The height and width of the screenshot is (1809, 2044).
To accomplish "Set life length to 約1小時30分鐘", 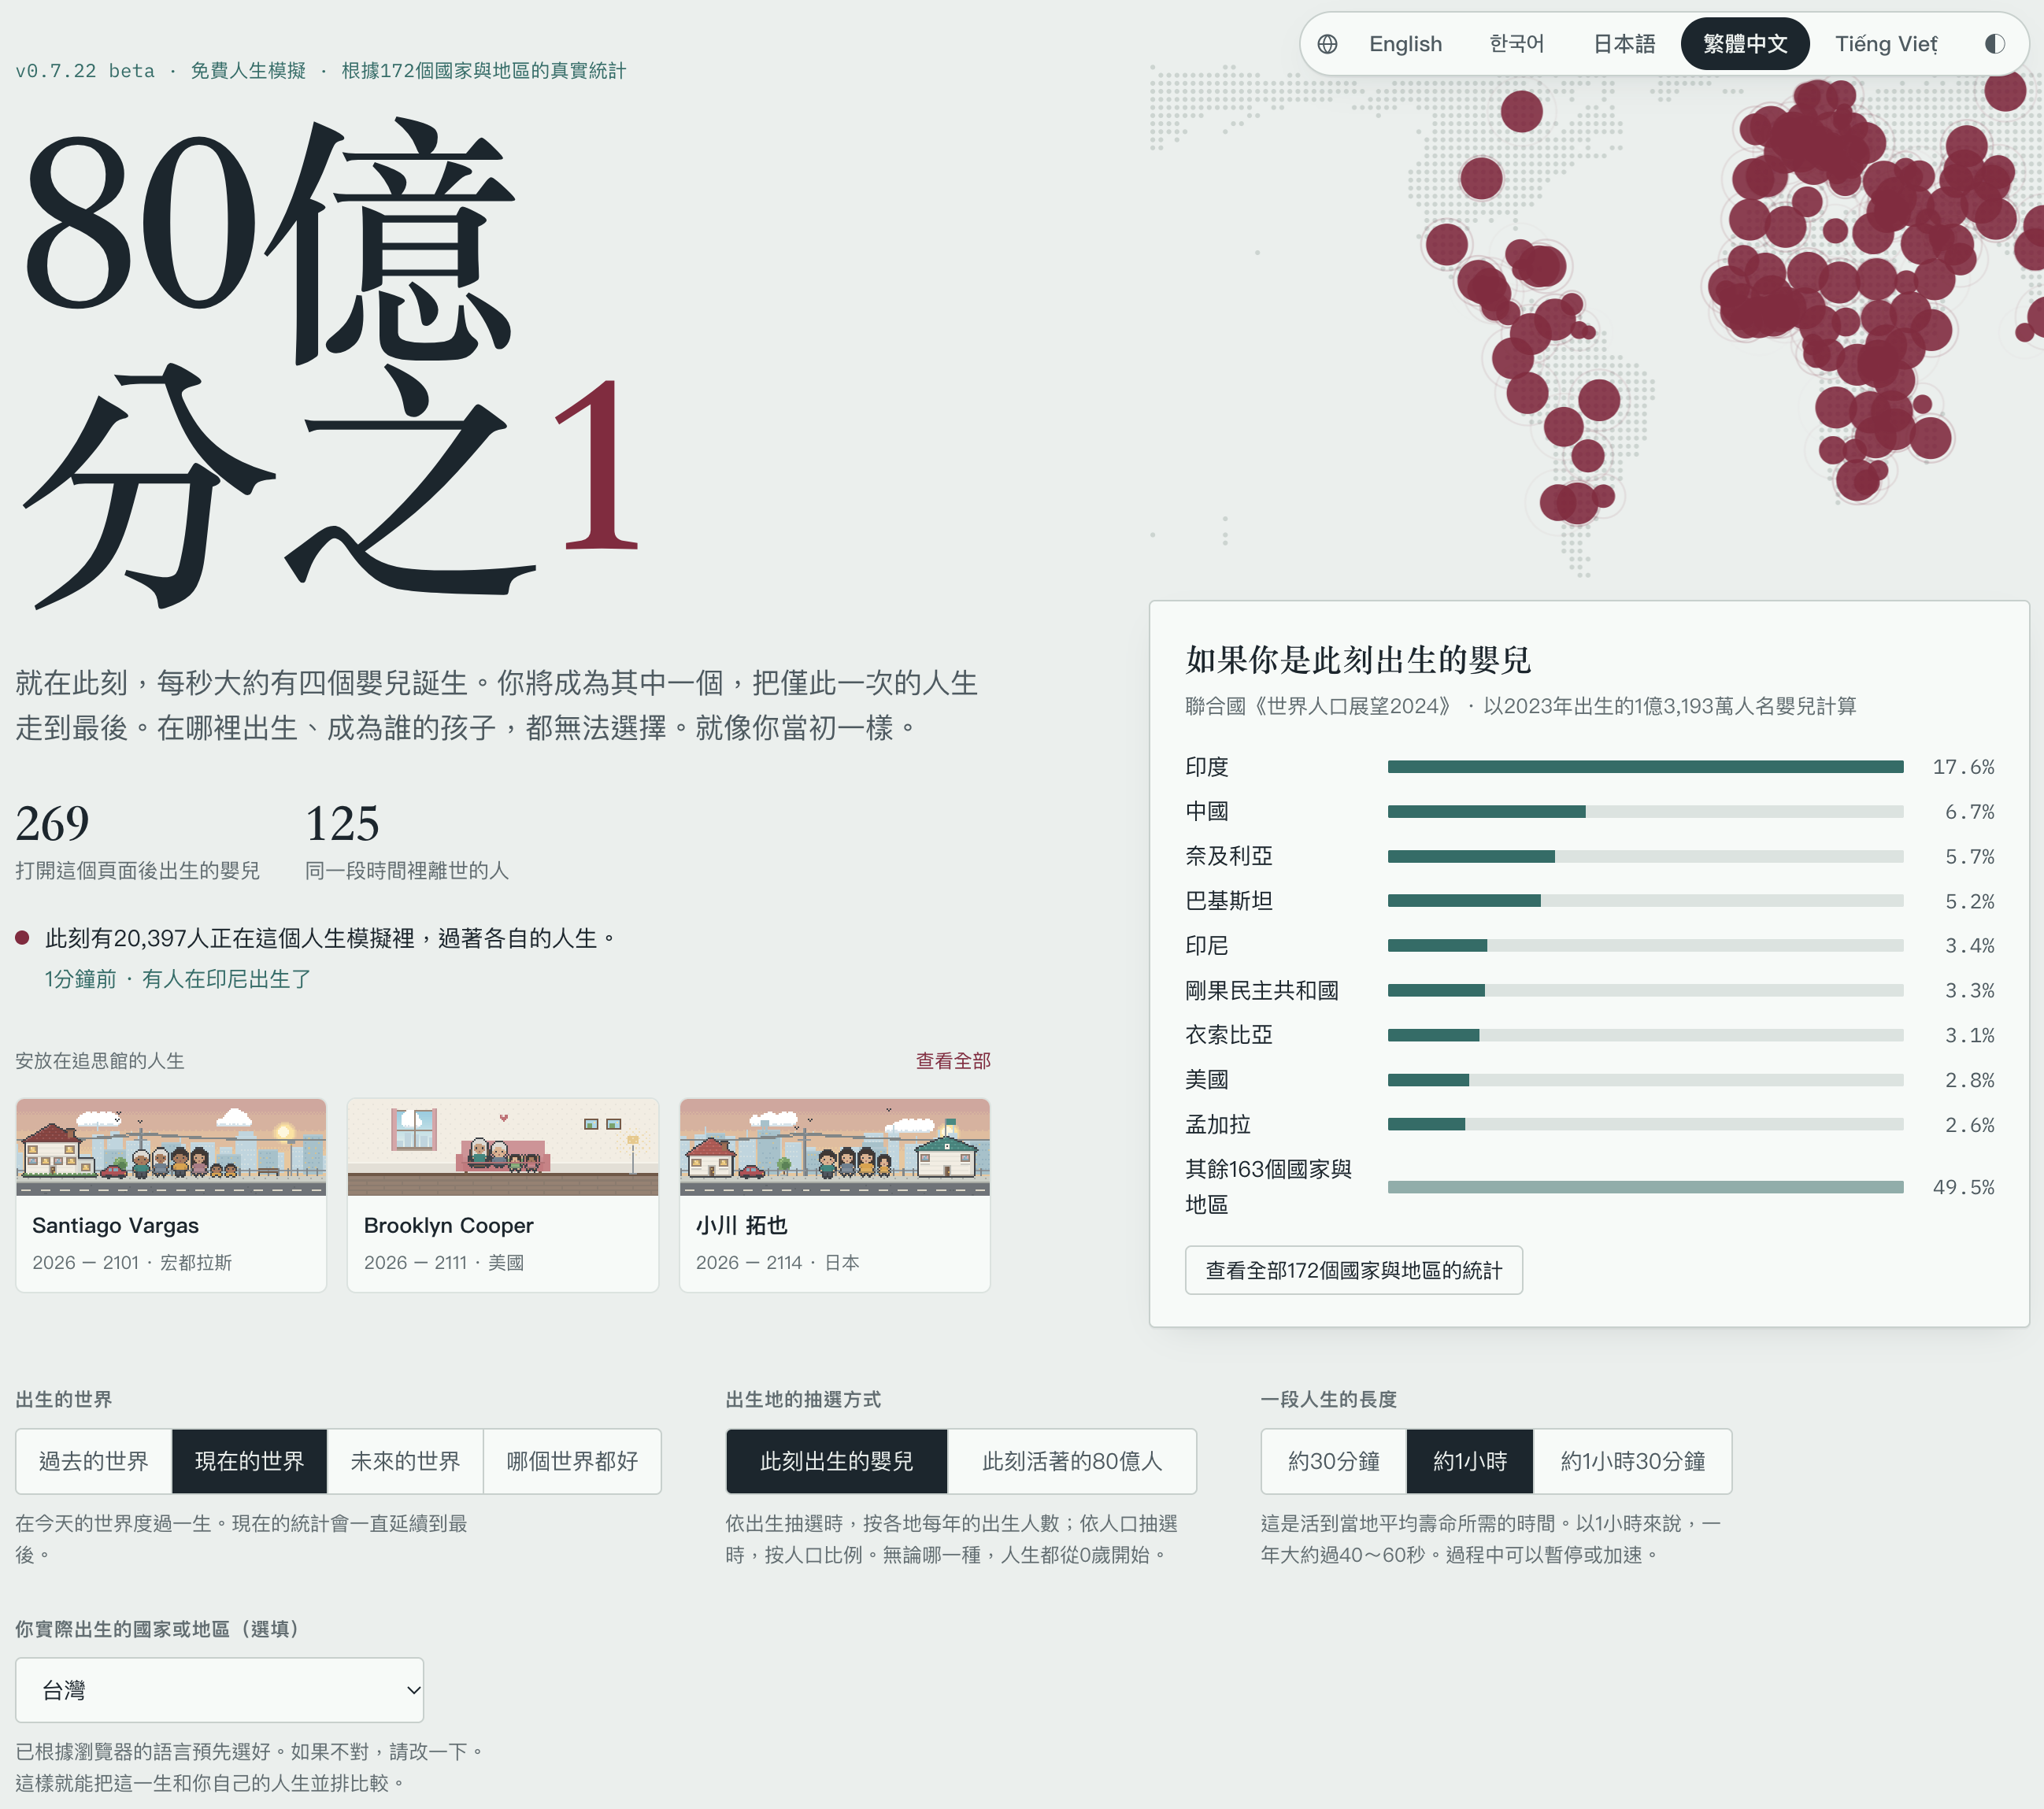I will (1632, 1461).
